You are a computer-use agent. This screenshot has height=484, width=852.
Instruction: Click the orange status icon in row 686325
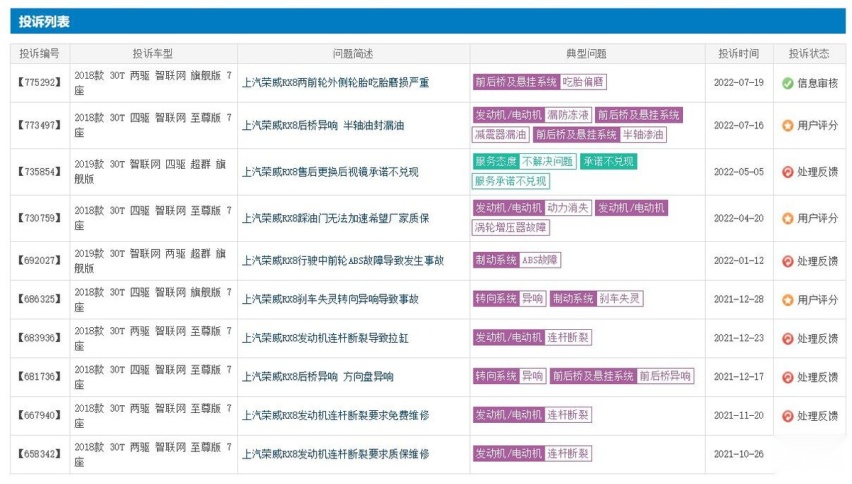[x=787, y=300]
